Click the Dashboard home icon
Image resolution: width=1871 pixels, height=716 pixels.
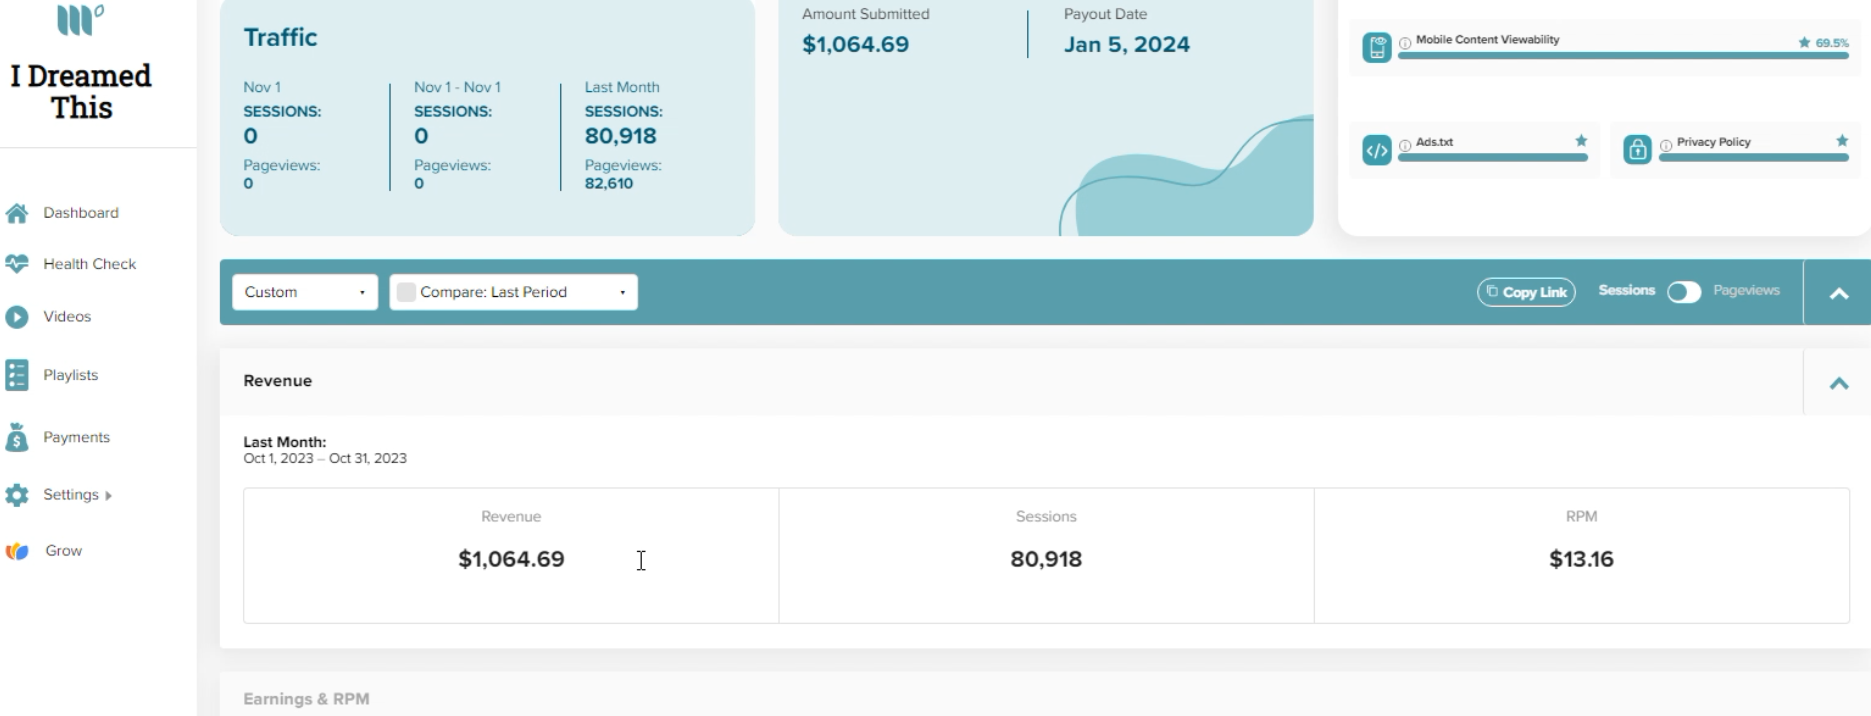point(17,213)
